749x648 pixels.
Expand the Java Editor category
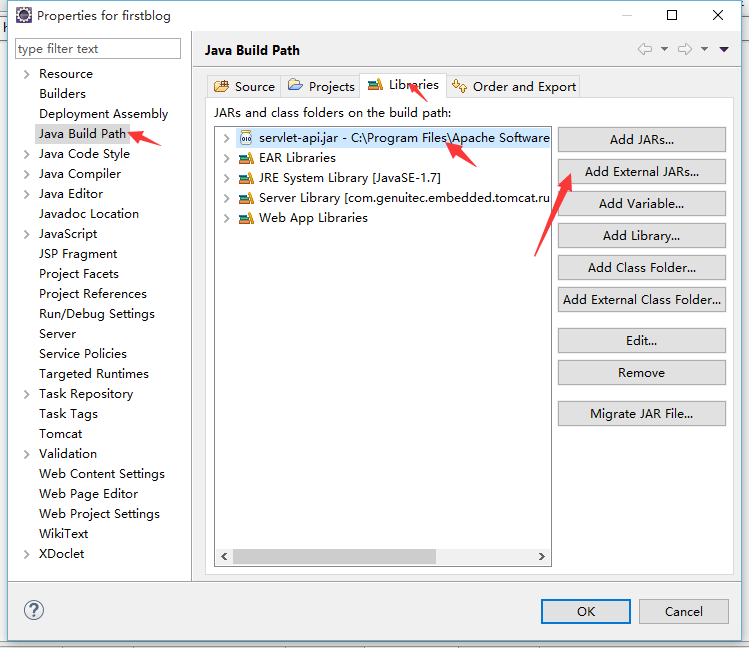[x=27, y=194]
